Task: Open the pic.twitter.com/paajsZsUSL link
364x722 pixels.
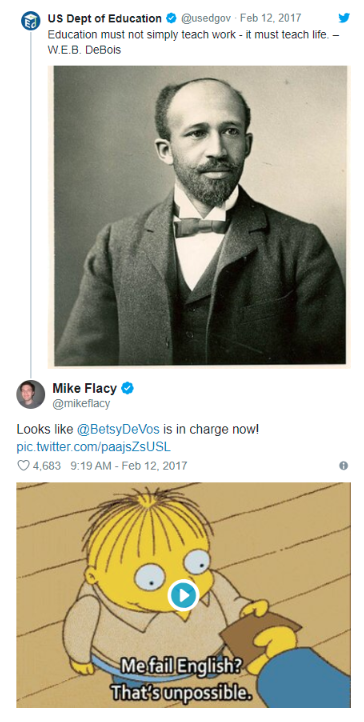Action: point(93,447)
